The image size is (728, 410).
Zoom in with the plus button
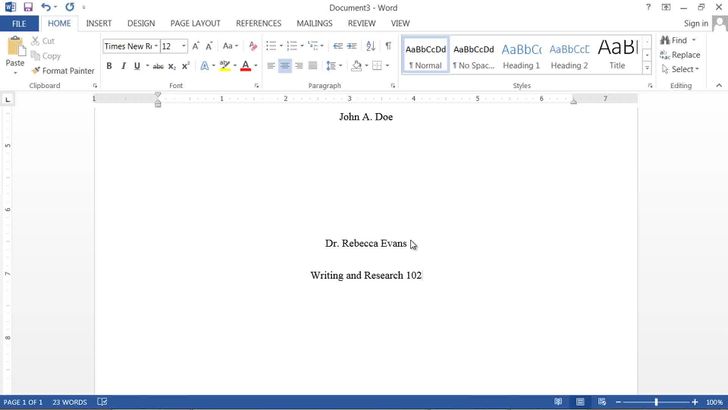[x=695, y=402]
